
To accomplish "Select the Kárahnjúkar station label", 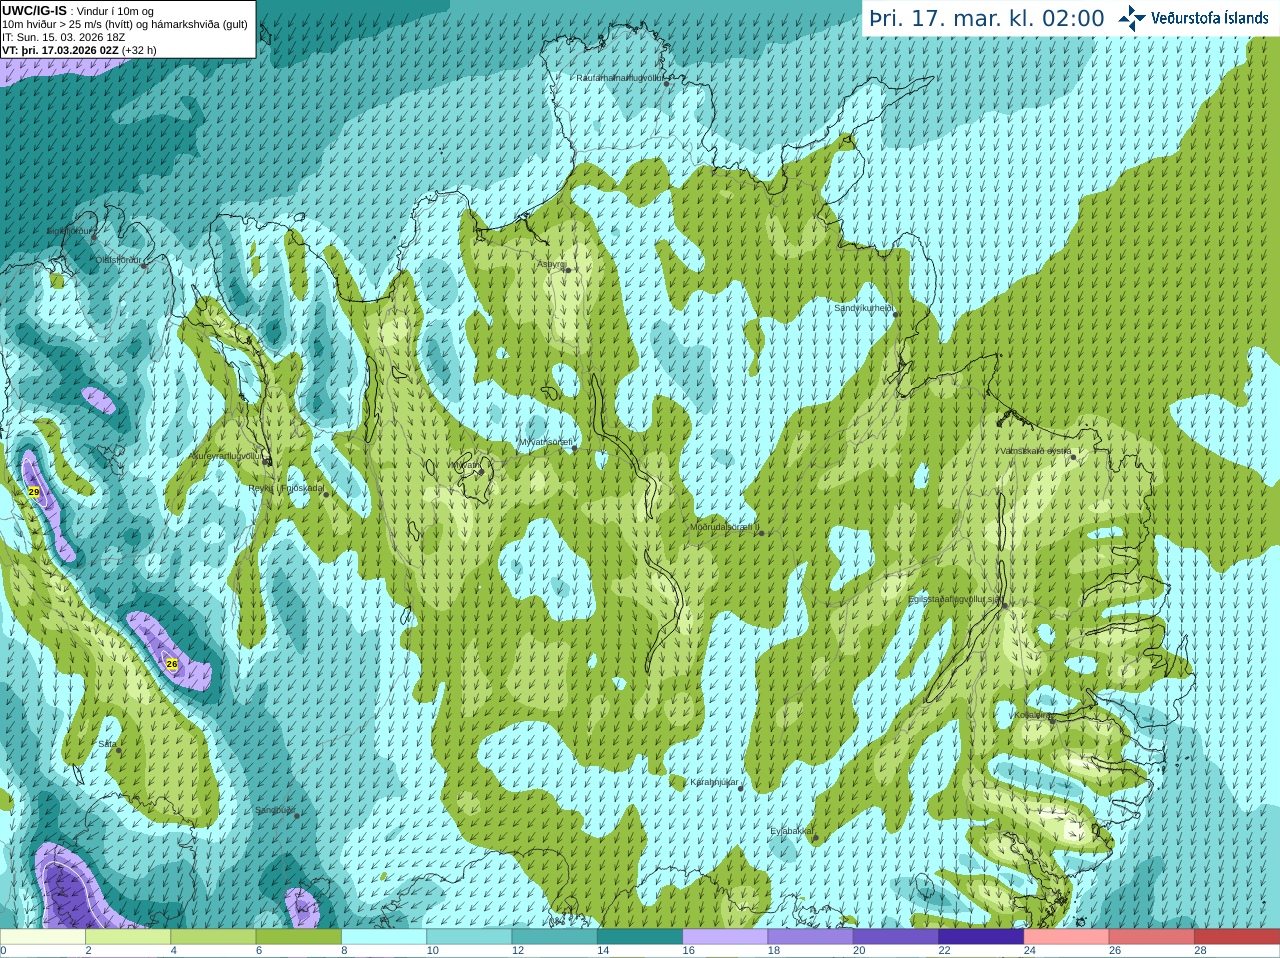I will pos(714,782).
